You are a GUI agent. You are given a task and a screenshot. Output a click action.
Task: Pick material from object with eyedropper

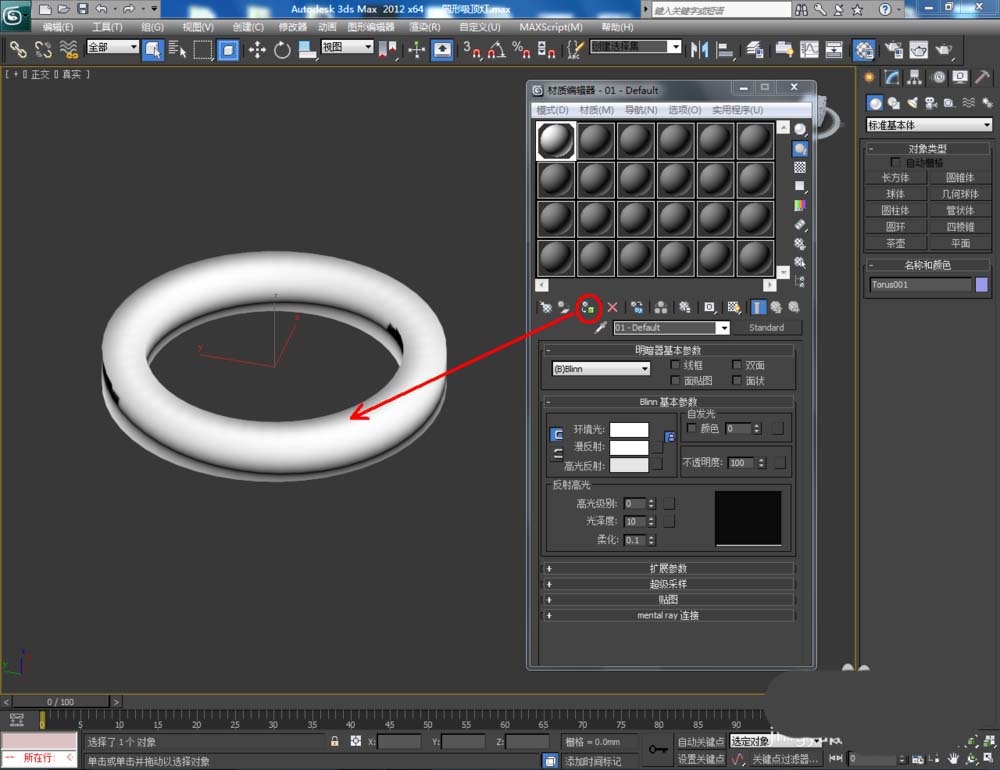click(599, 328)
